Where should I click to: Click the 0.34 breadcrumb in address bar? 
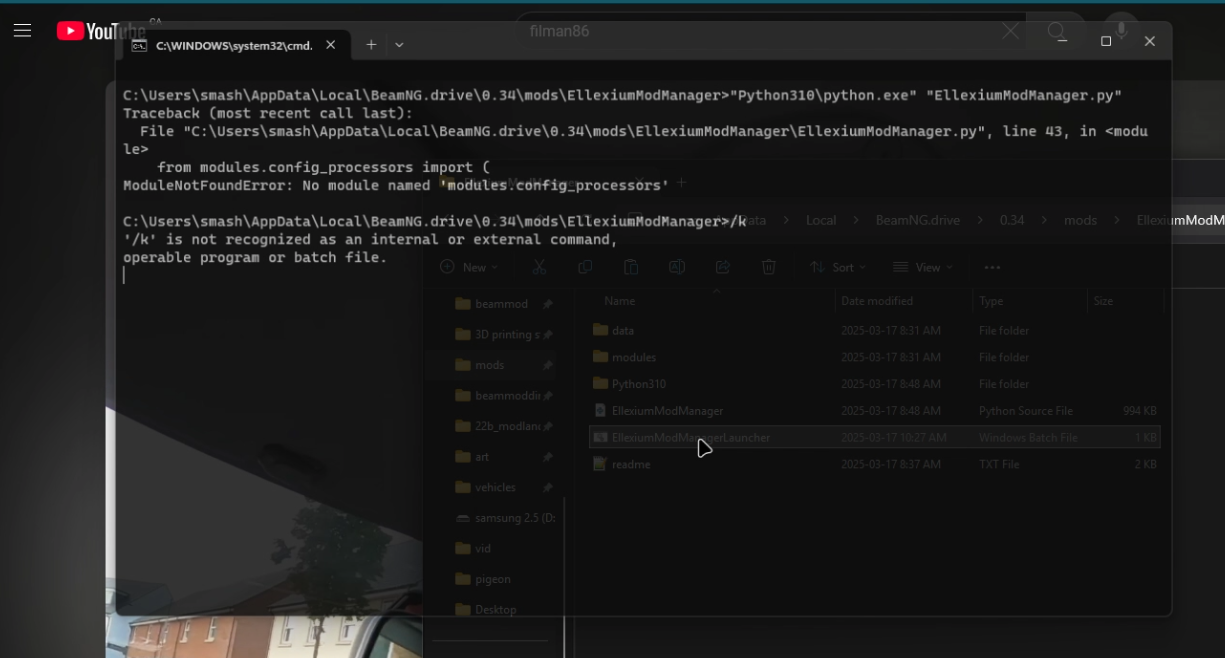coord(1012,220)
